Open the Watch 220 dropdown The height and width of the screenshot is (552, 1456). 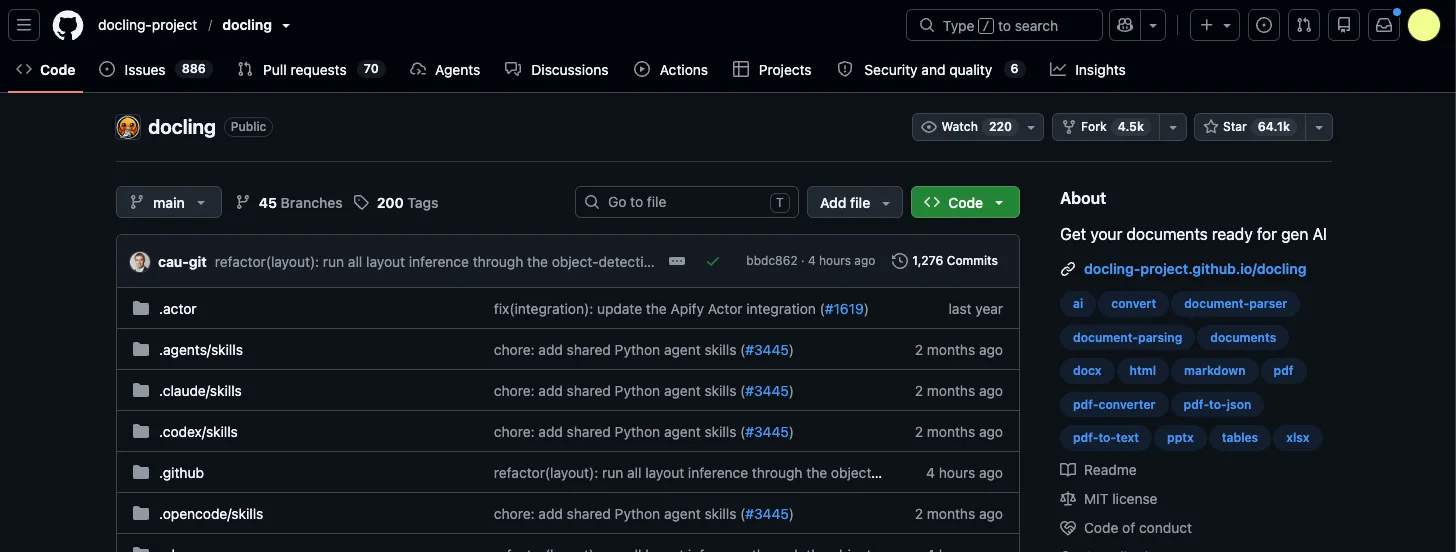(978, 127)
